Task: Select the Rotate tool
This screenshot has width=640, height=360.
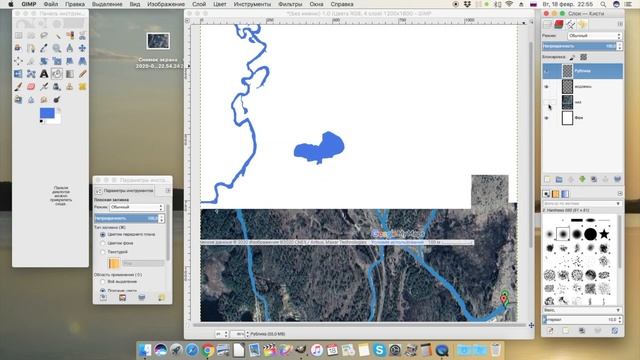Action: [x=44, y=61]
